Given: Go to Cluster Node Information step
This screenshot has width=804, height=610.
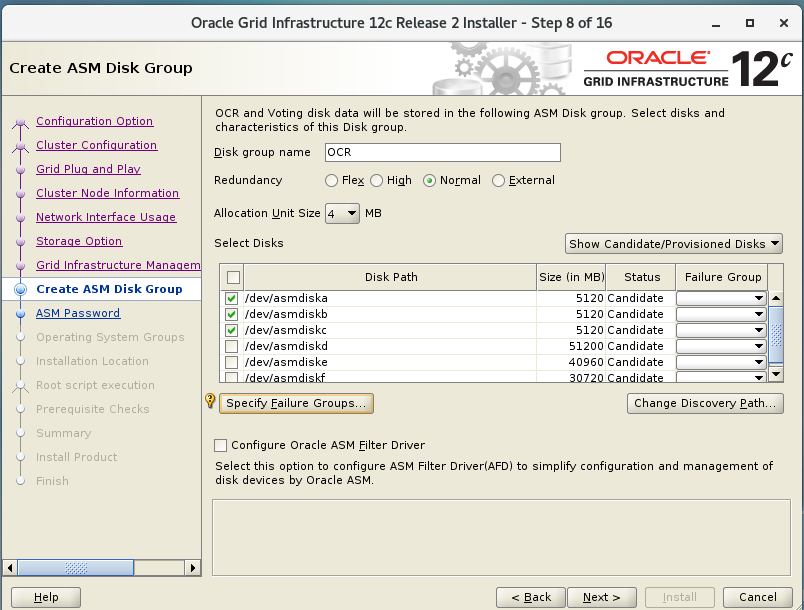Looking at the screenshot, I should [x=107, y=193].
